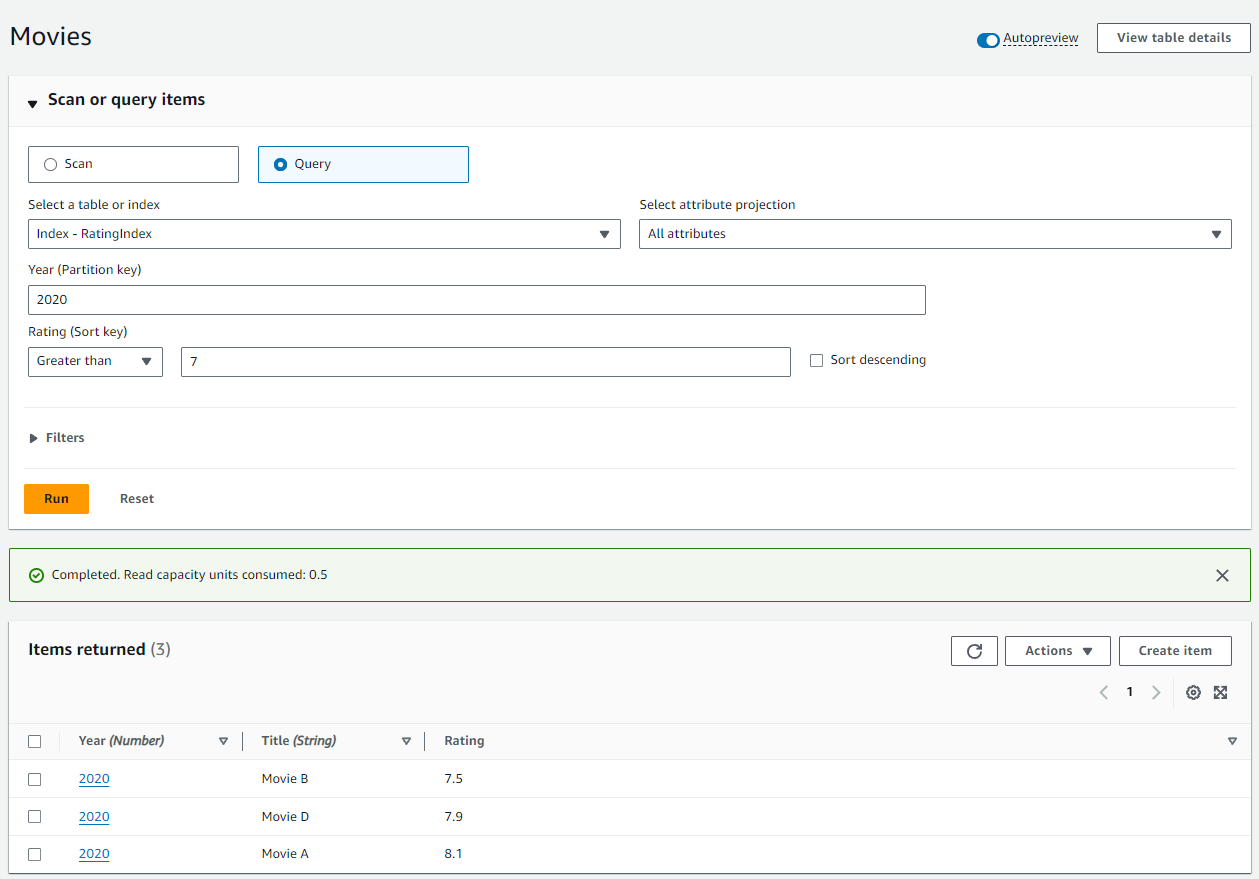
Task: Go to previous results page arrow
Action: (1104, 692)
